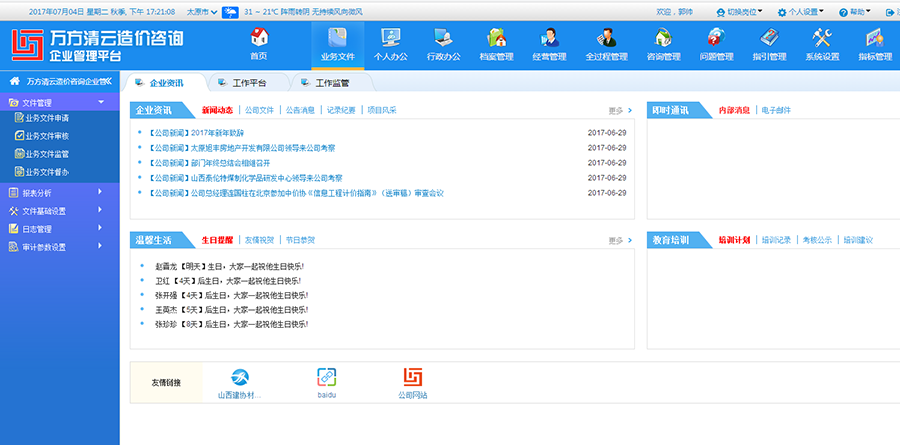The image size is (900, 445).
Task: Open 档案管理 archive icon
Action: [495, 39]
